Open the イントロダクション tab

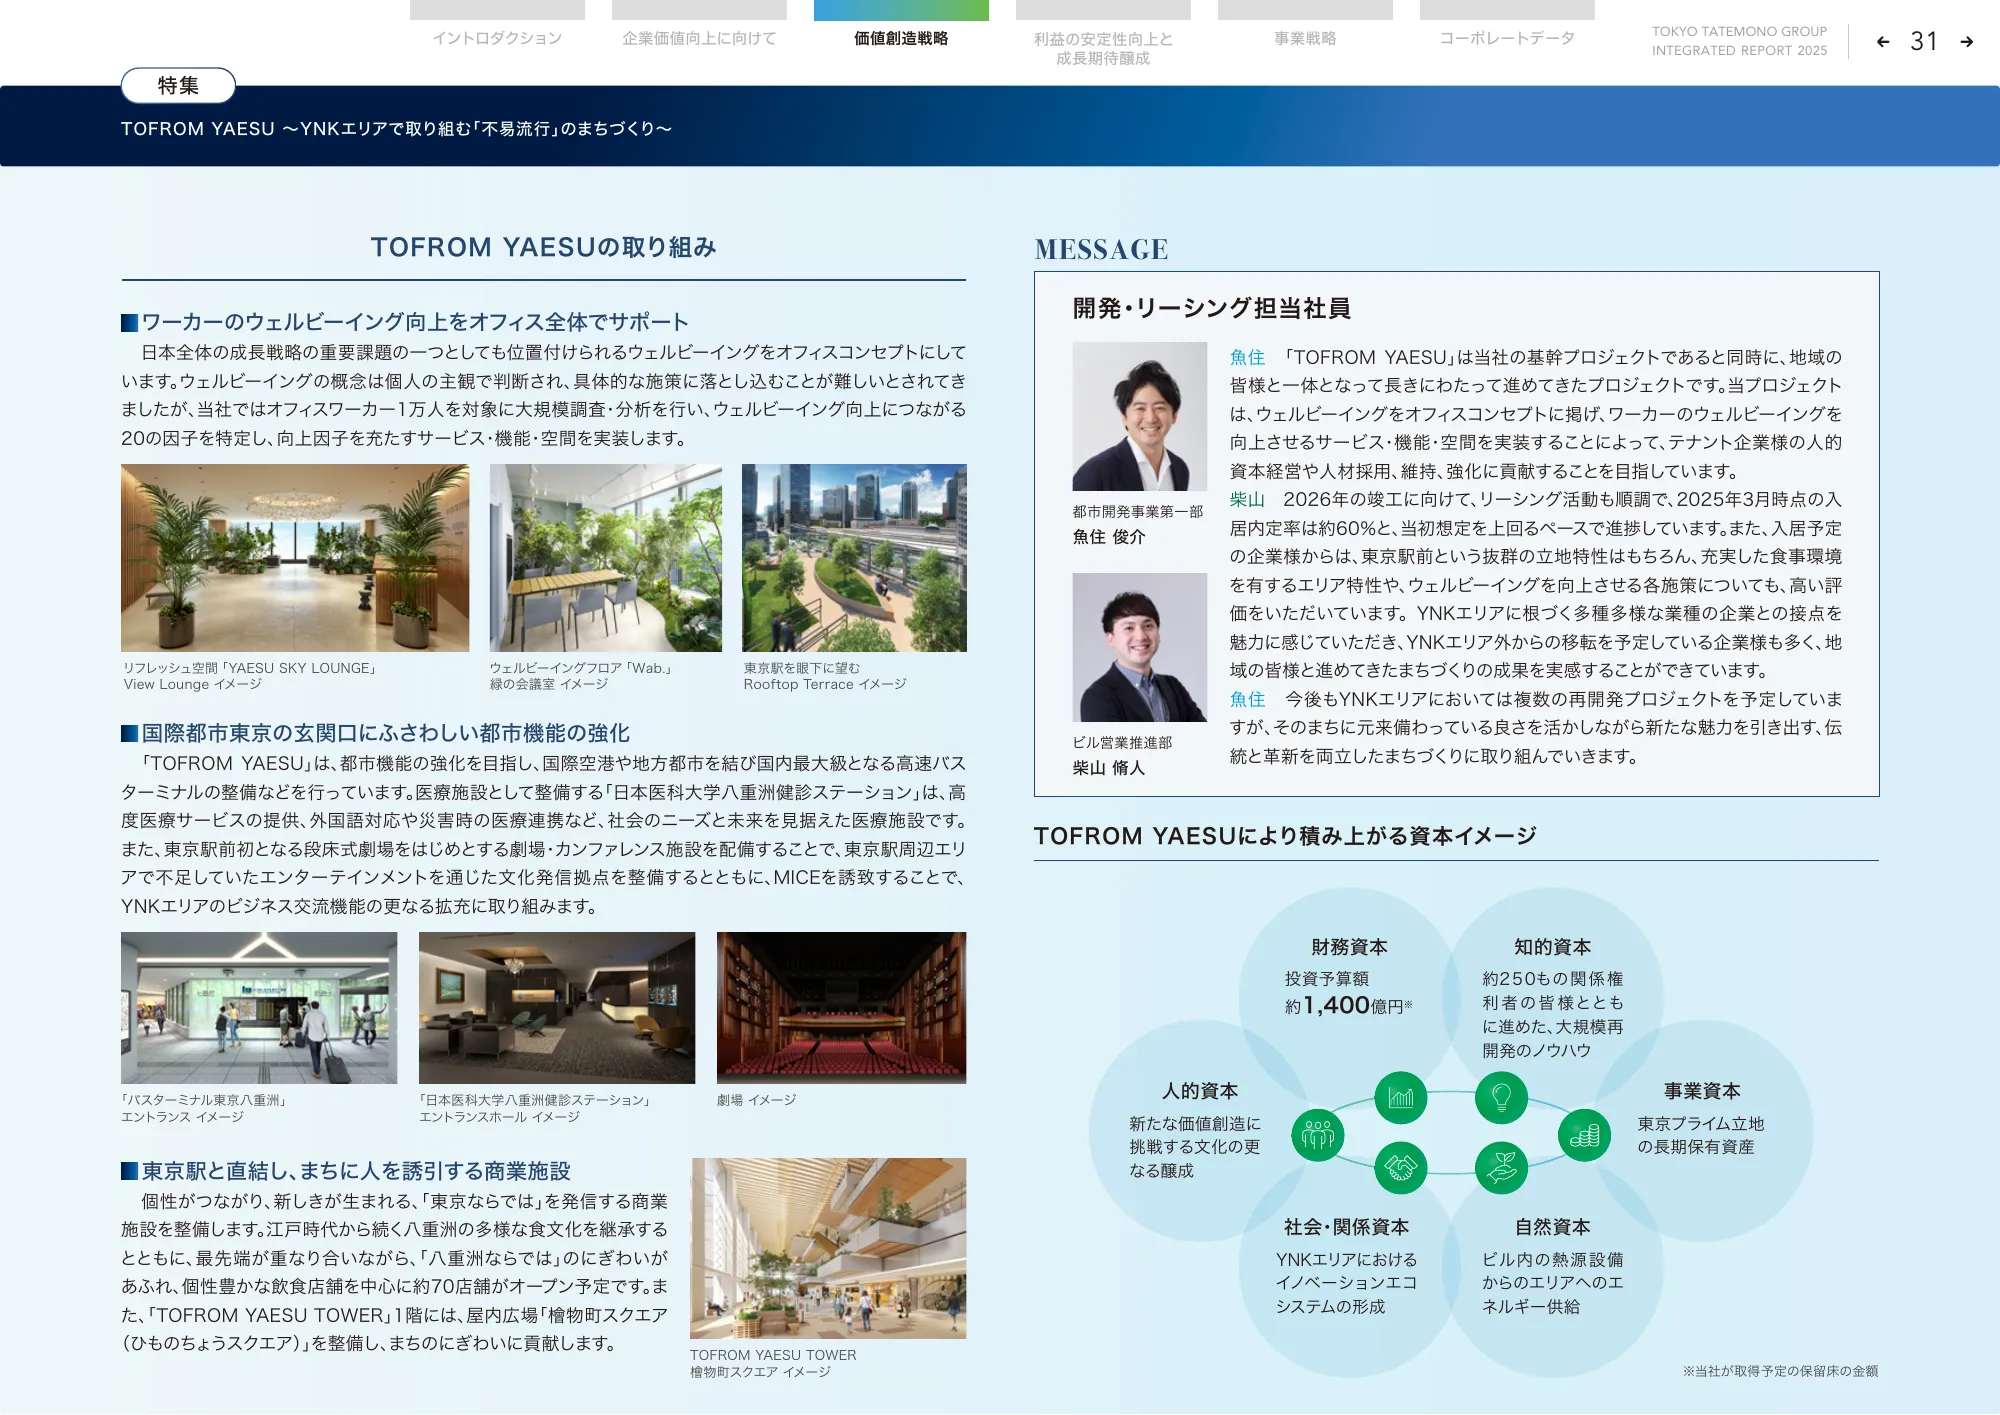[497, 38]
